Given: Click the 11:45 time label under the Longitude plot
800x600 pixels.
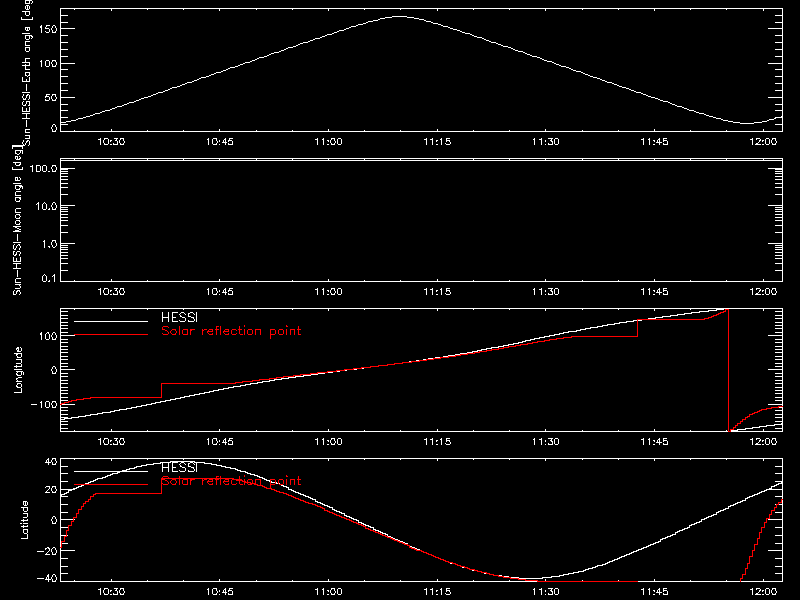Looking at the screenshot, I should pos(655,442).
